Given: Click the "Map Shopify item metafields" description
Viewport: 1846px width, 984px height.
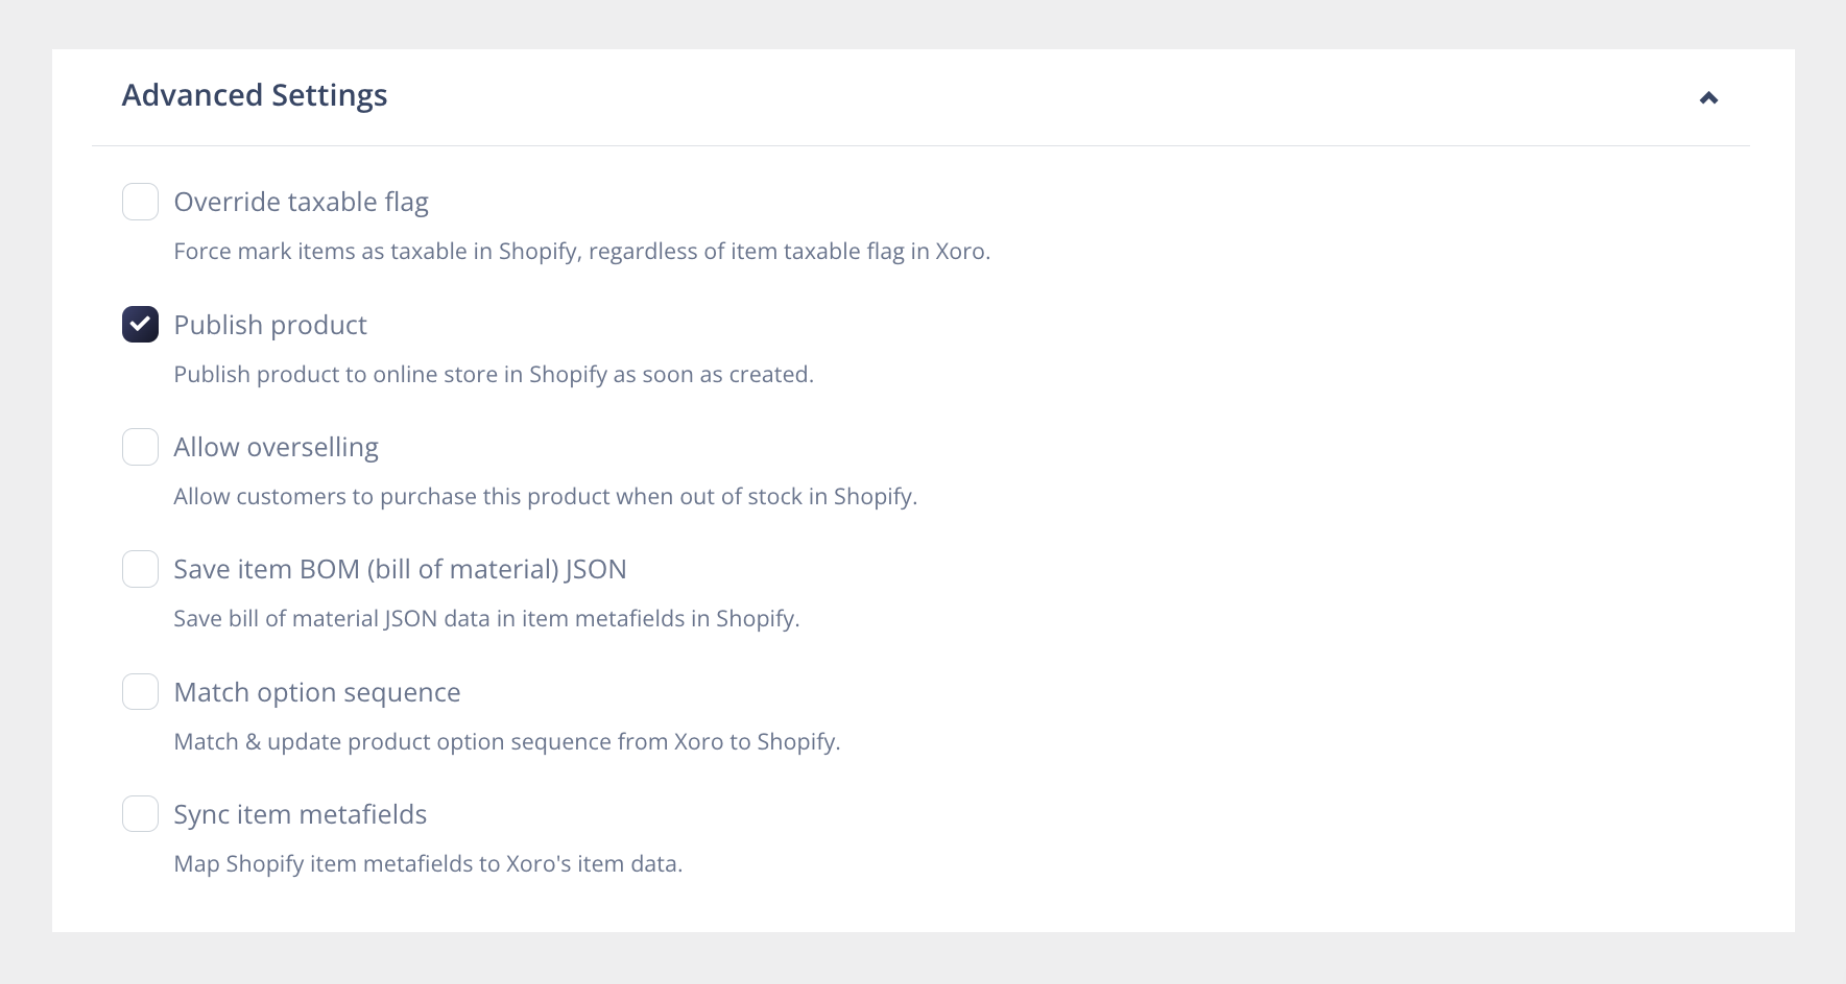Looking at the screenshot, I should [428, 864].
